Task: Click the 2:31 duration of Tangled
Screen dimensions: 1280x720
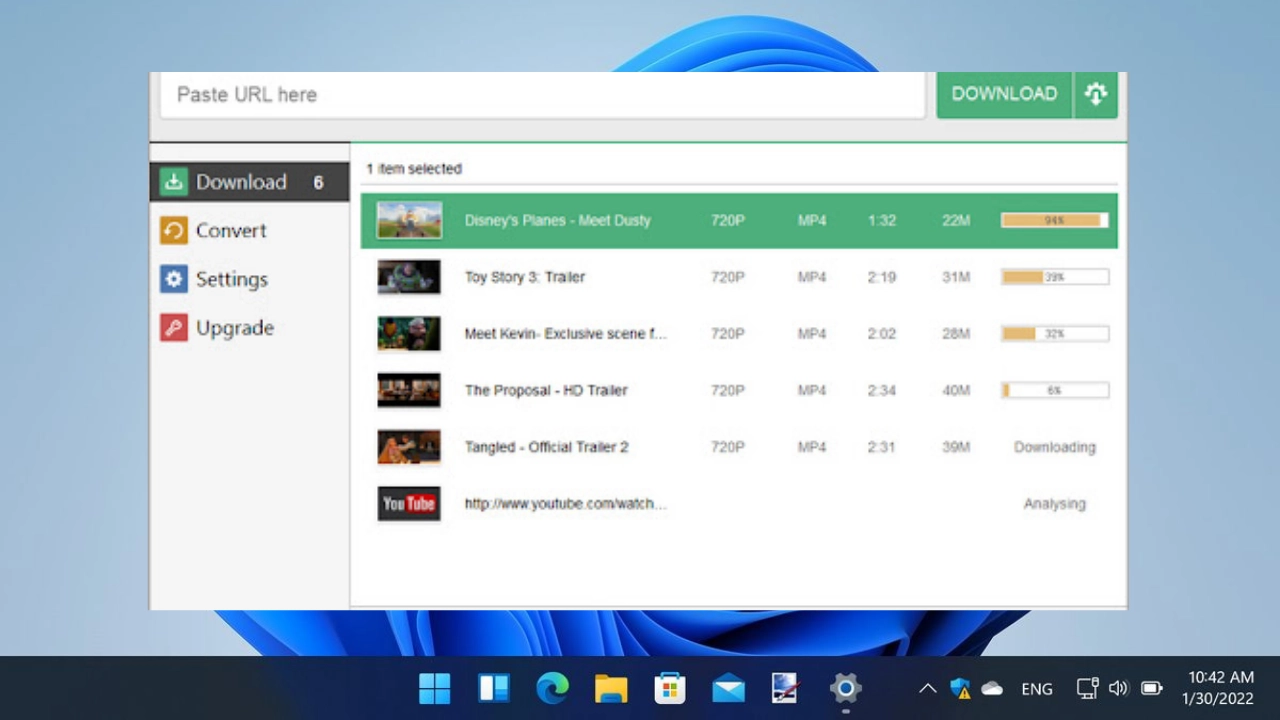Action: [x=882, y=447]
